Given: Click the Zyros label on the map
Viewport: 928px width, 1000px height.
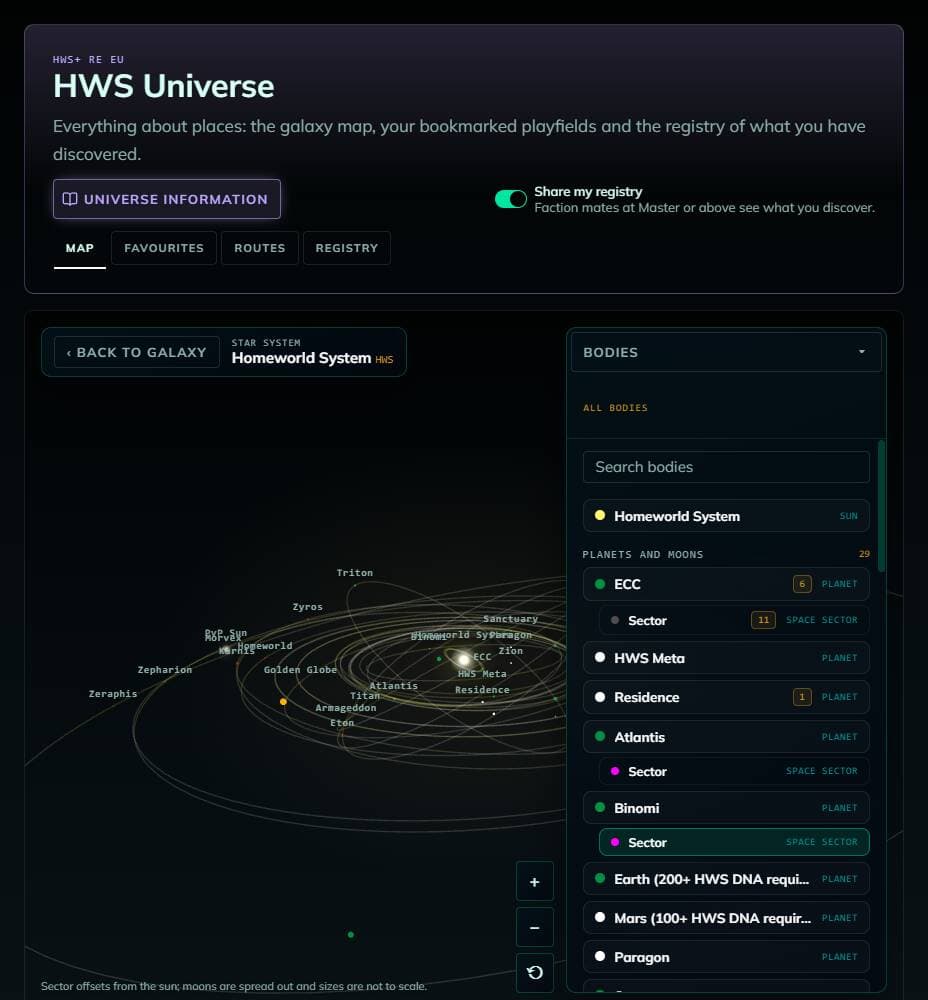Looking at the screenshot, I should [307, 607].
